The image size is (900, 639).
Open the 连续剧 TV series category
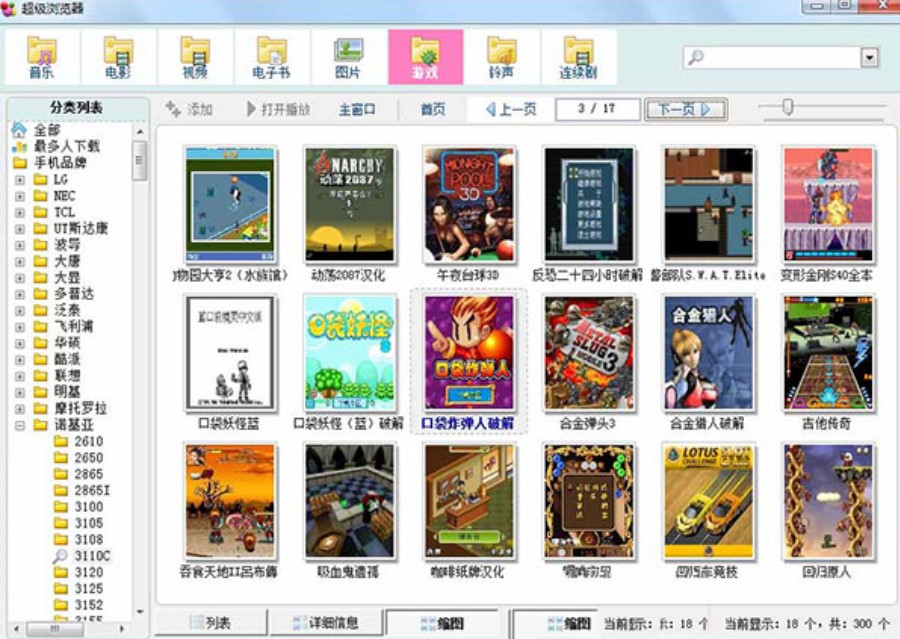point(578,57)
